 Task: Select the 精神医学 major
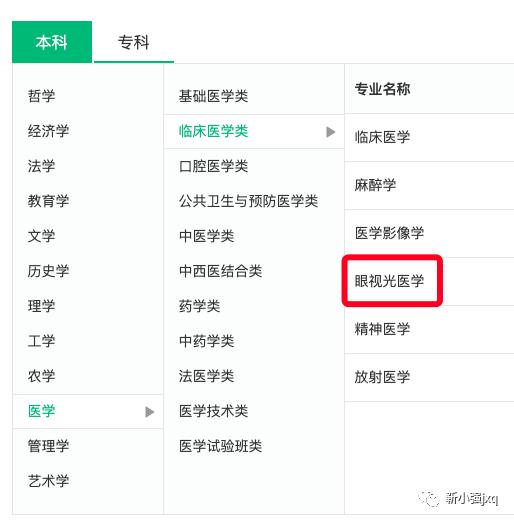point(382,329)
